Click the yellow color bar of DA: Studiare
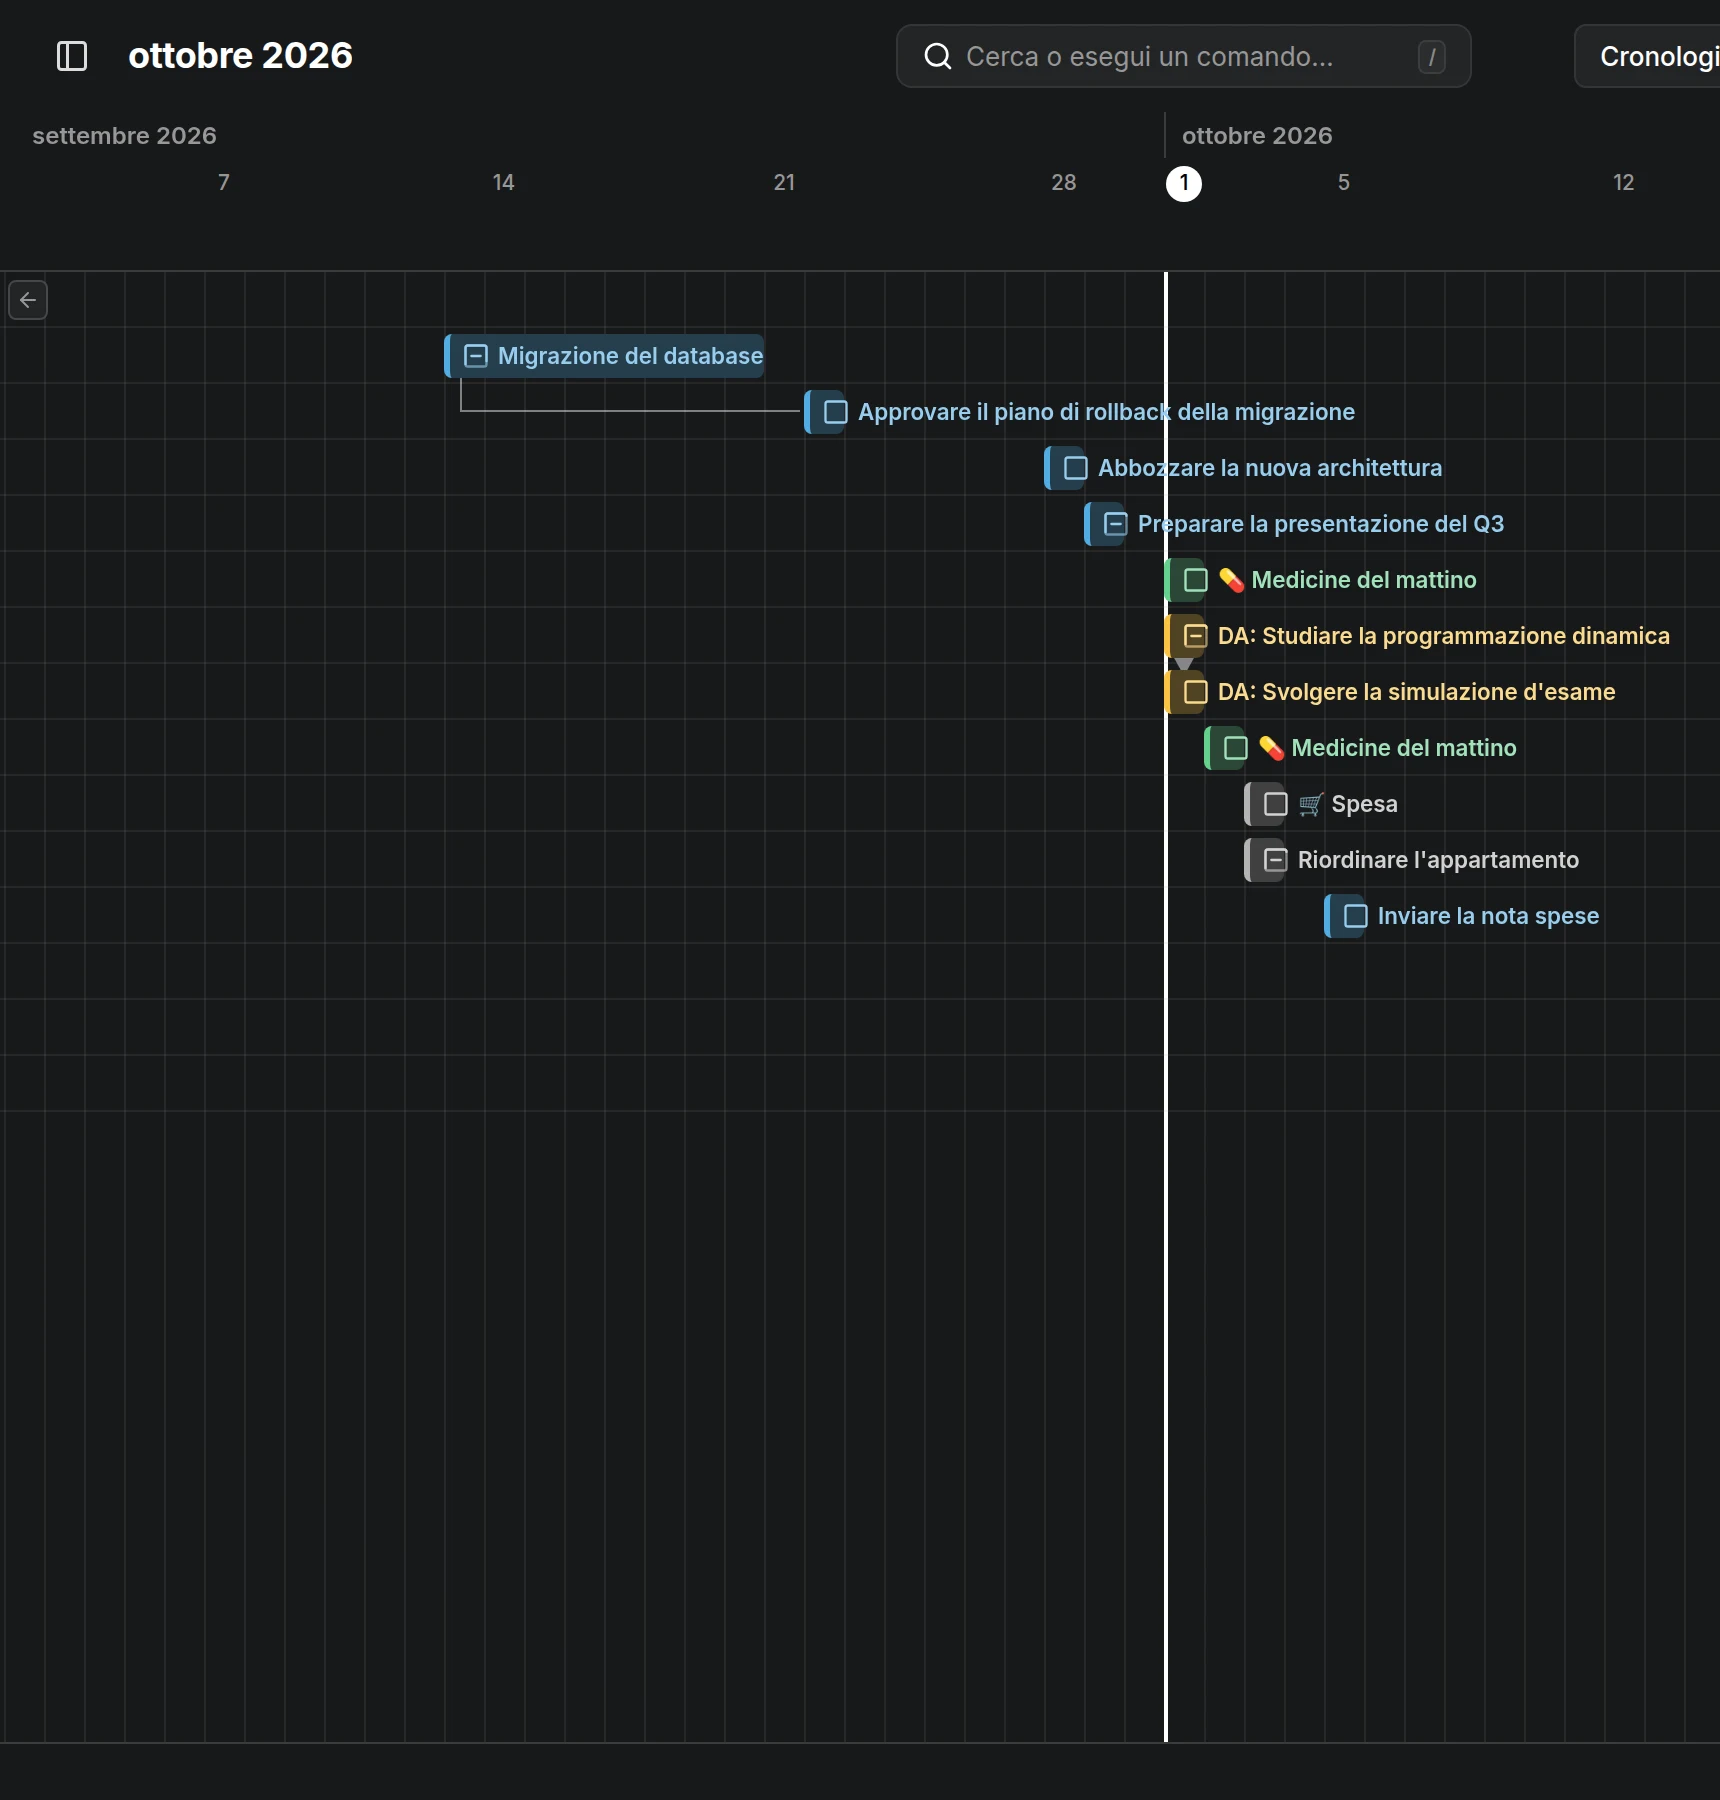This screenshot has width=1720, height=1800. [1167, 636]
